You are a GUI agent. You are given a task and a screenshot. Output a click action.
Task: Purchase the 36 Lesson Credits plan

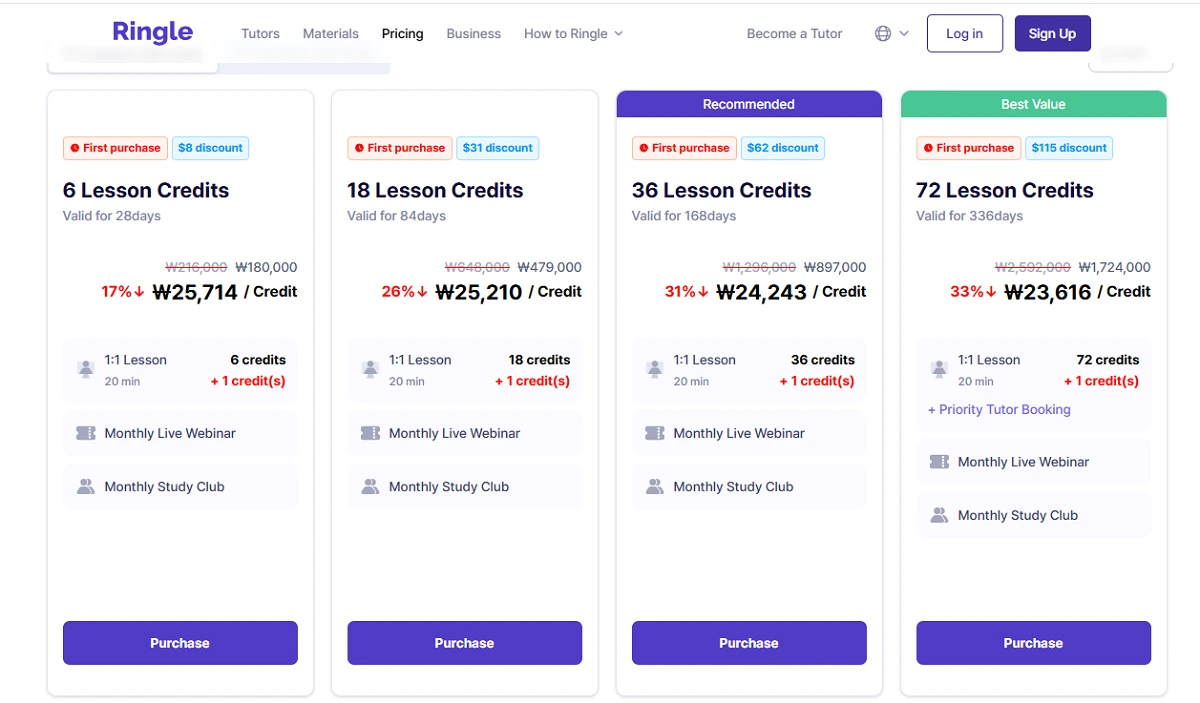point(749,643)
